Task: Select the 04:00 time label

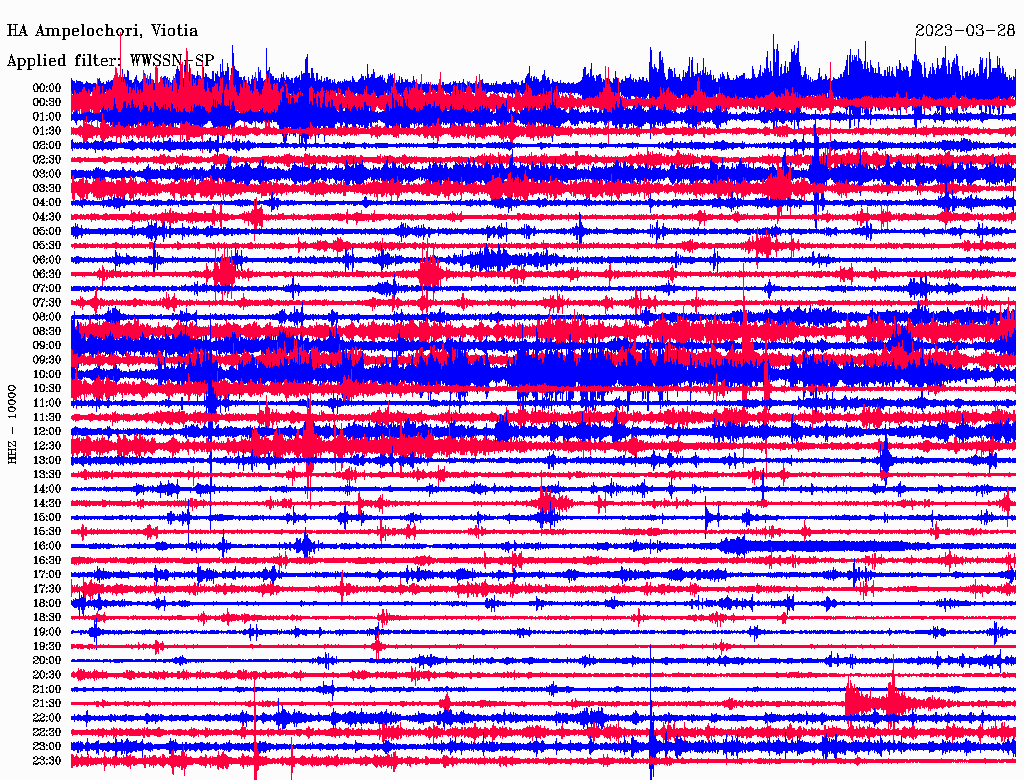Action: point(47,203)
